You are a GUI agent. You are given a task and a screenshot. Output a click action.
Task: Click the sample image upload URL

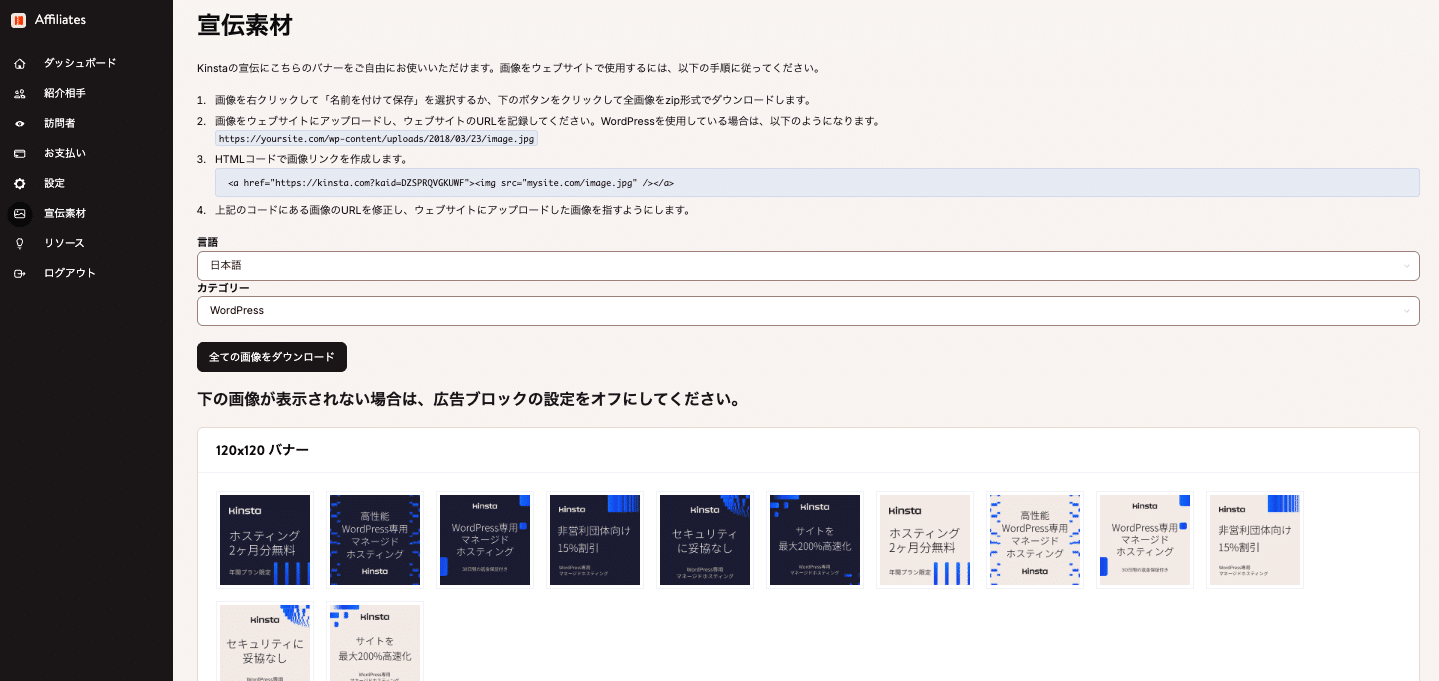(x=376, y=139)
